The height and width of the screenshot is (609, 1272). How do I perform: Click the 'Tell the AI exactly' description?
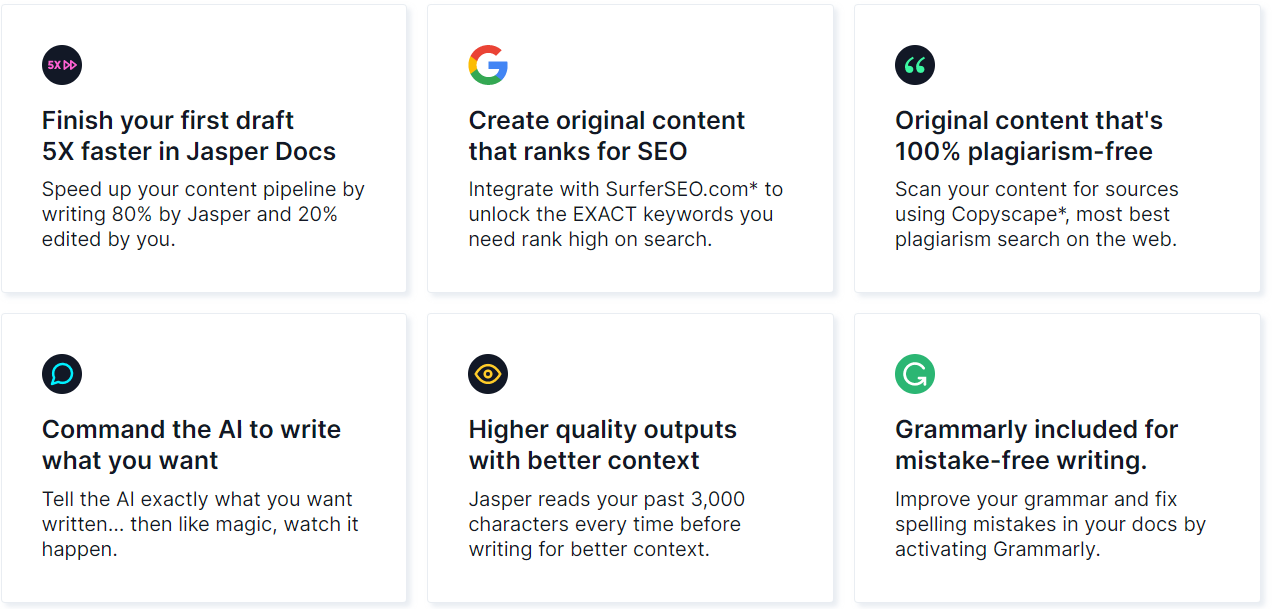[200, 524]
